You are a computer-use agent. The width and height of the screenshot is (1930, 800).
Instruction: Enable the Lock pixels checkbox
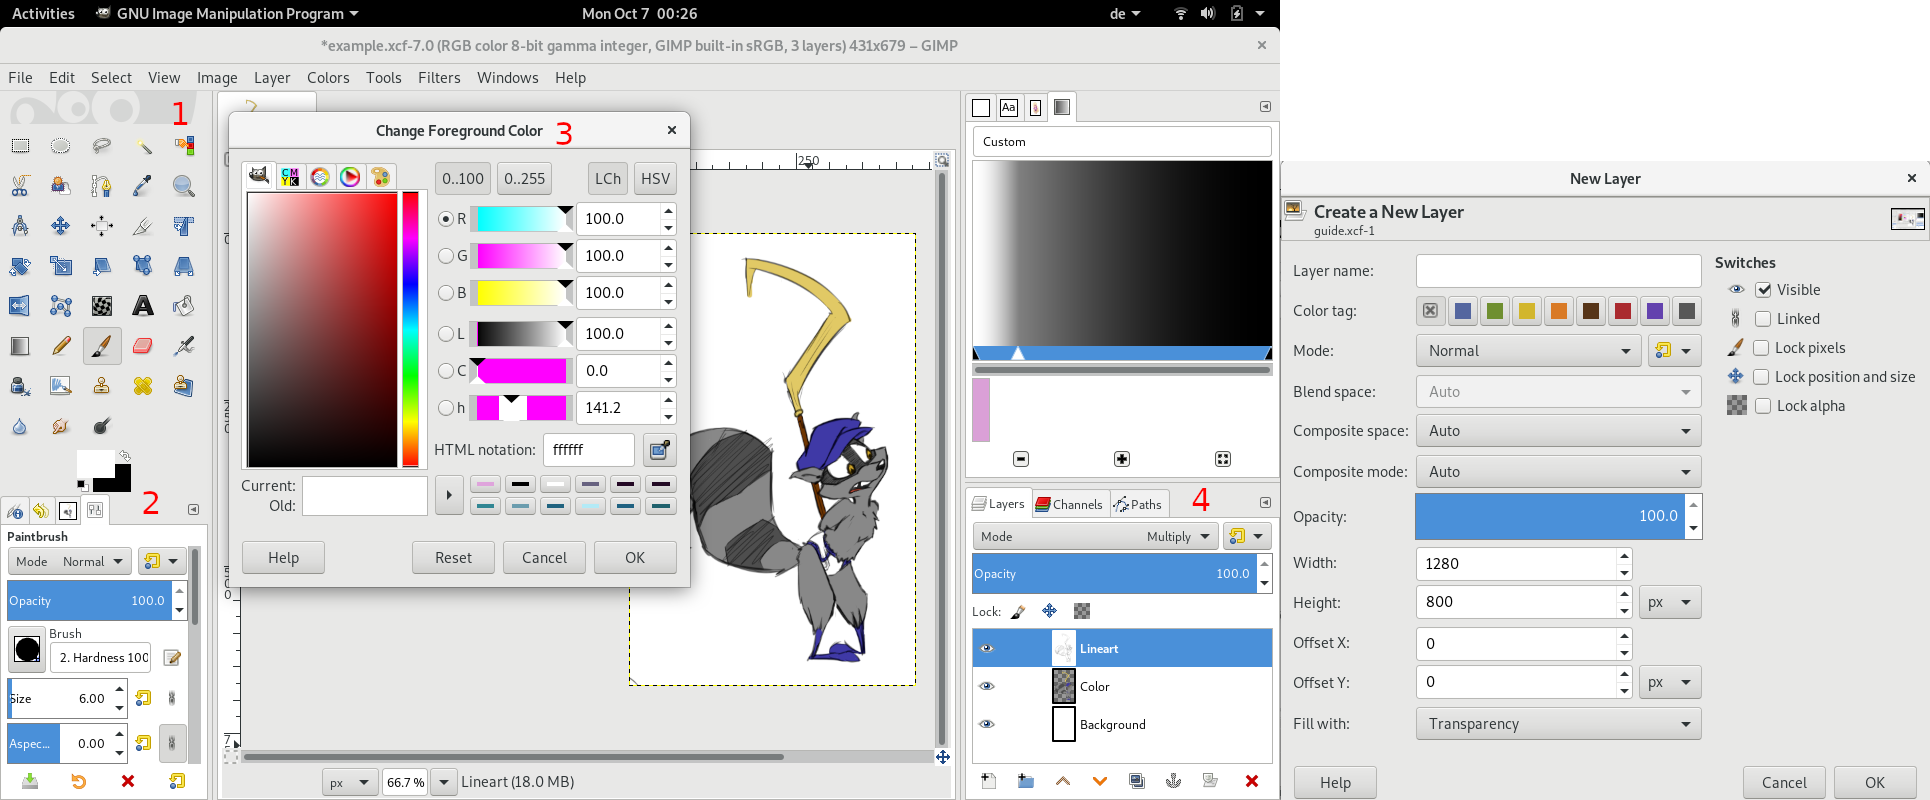[x=1762, y=348]
